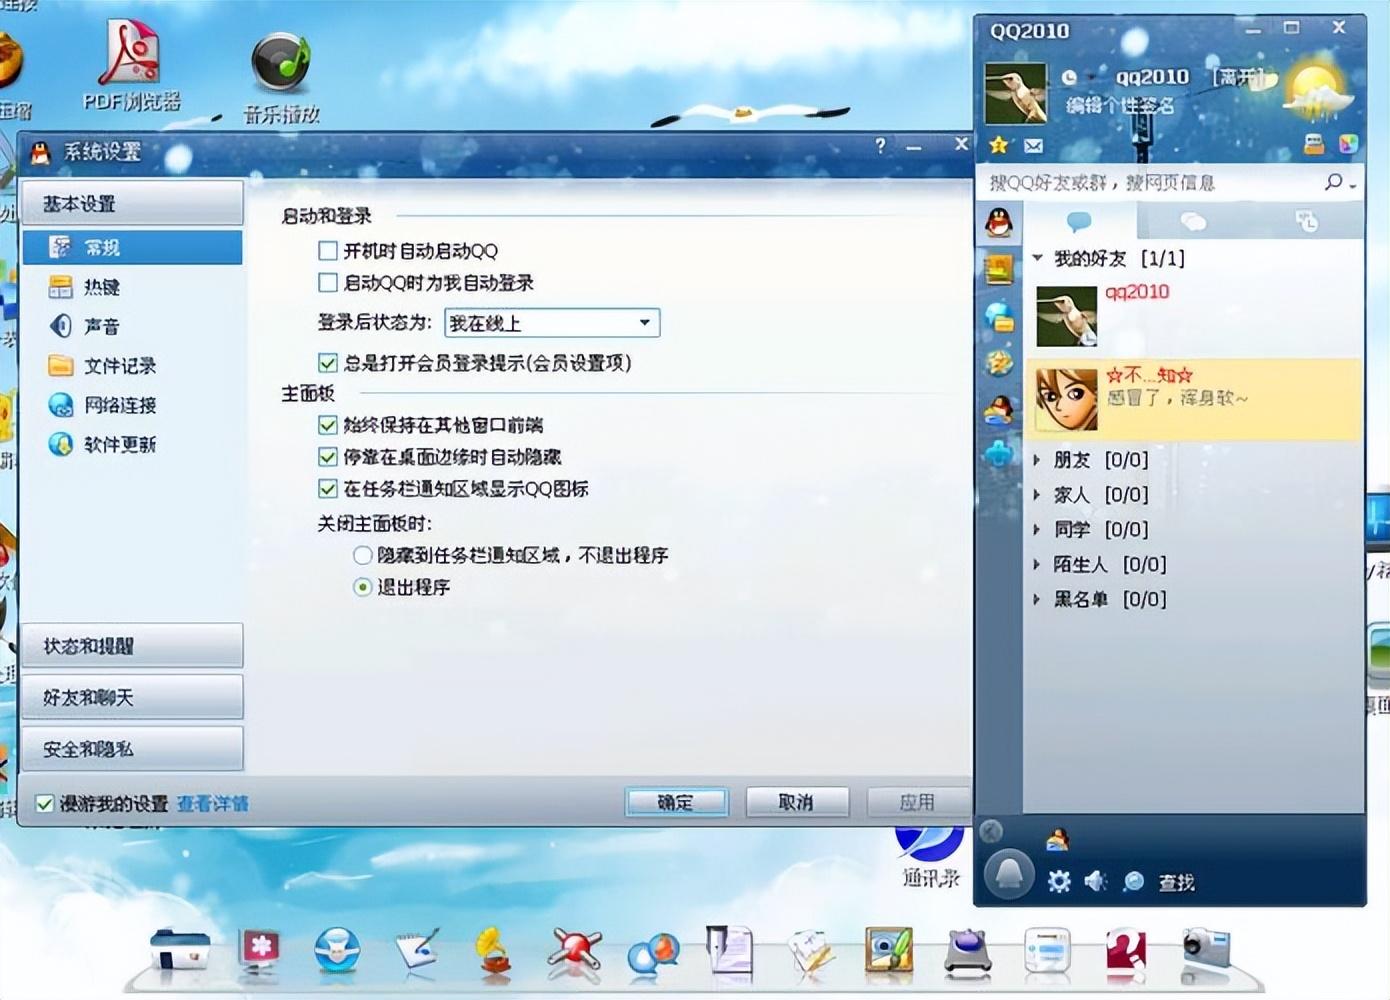Viewport: 1390px width, 1000px height.
Task: Open the system settings gear icon
Action: [1058, 881]
